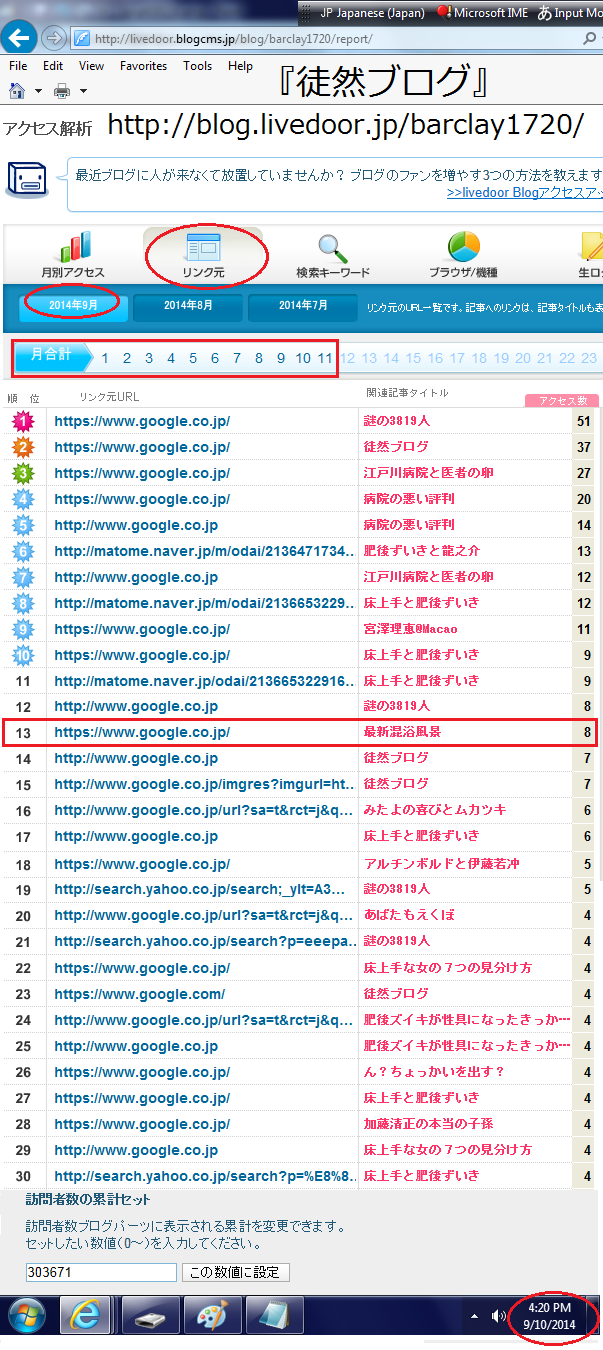Expand the printer dropdown arrow
The image size is (603, 1350).
click(84, 91)
